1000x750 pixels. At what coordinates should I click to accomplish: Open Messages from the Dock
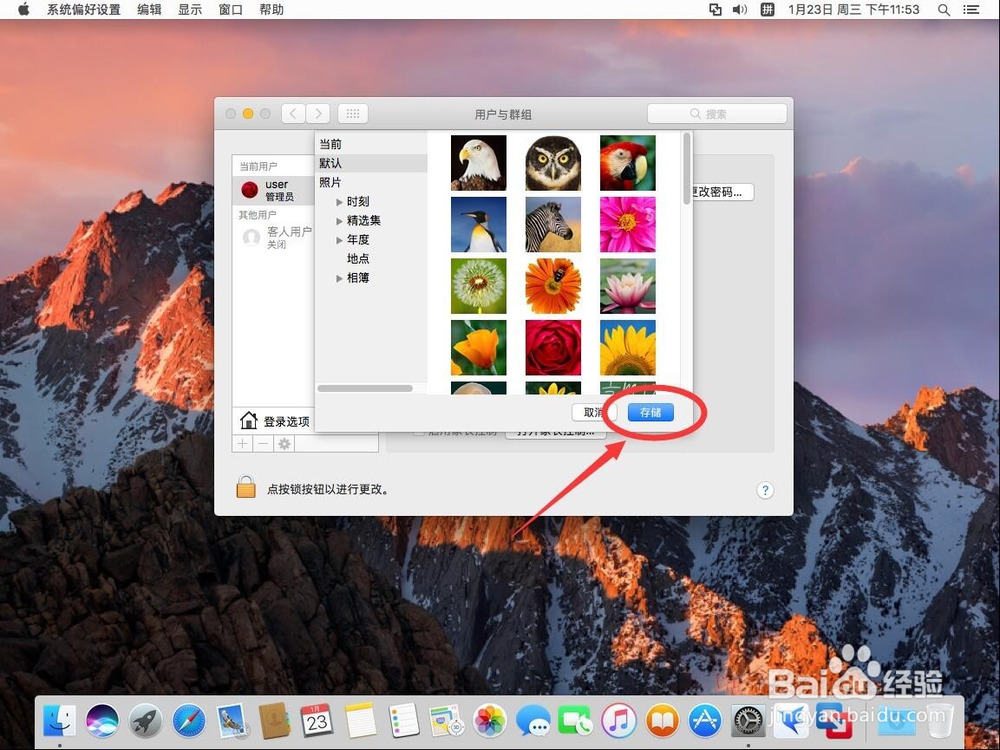pos(533,721)
